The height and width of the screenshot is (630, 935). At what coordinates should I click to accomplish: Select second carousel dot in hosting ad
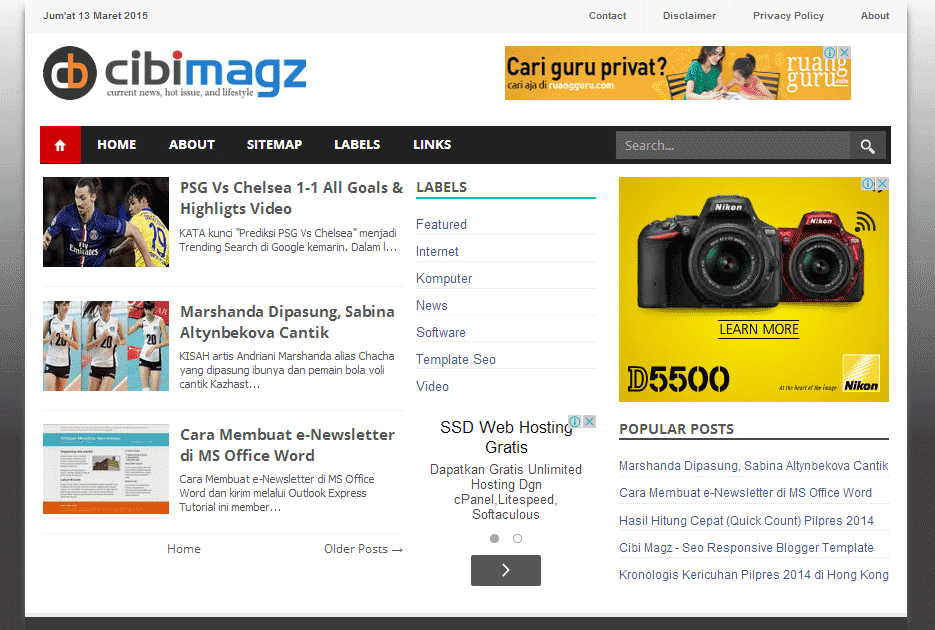tap(518, 538)
